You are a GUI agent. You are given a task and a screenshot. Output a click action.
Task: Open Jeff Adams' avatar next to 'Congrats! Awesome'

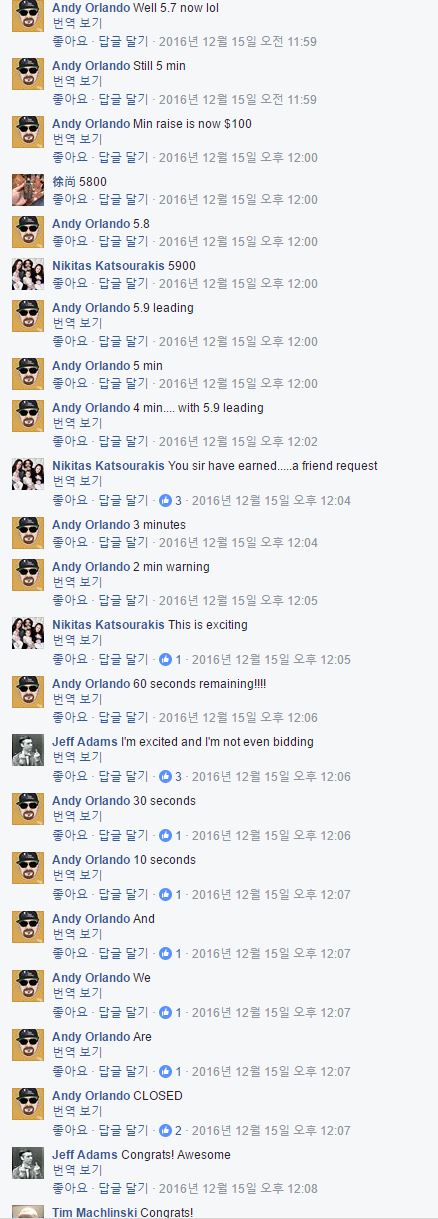[28, 1163]
